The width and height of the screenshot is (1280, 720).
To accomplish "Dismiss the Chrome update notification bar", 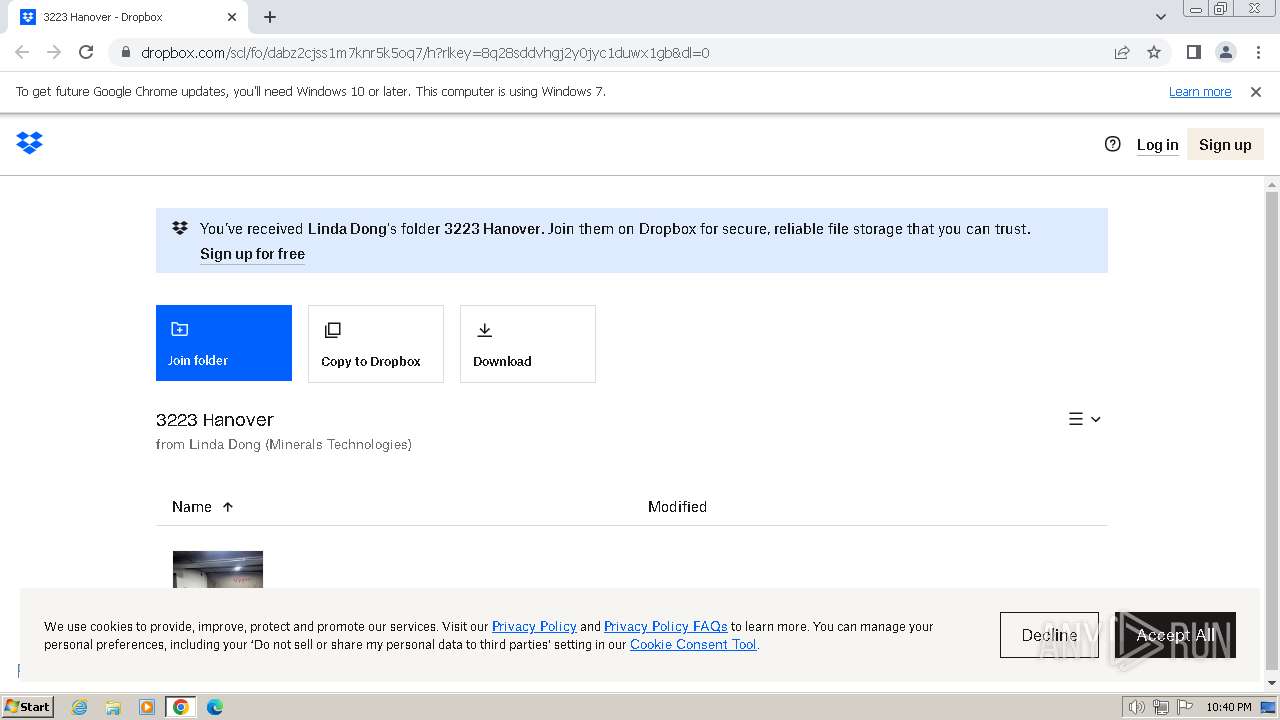I will [x=1256, y=92].
